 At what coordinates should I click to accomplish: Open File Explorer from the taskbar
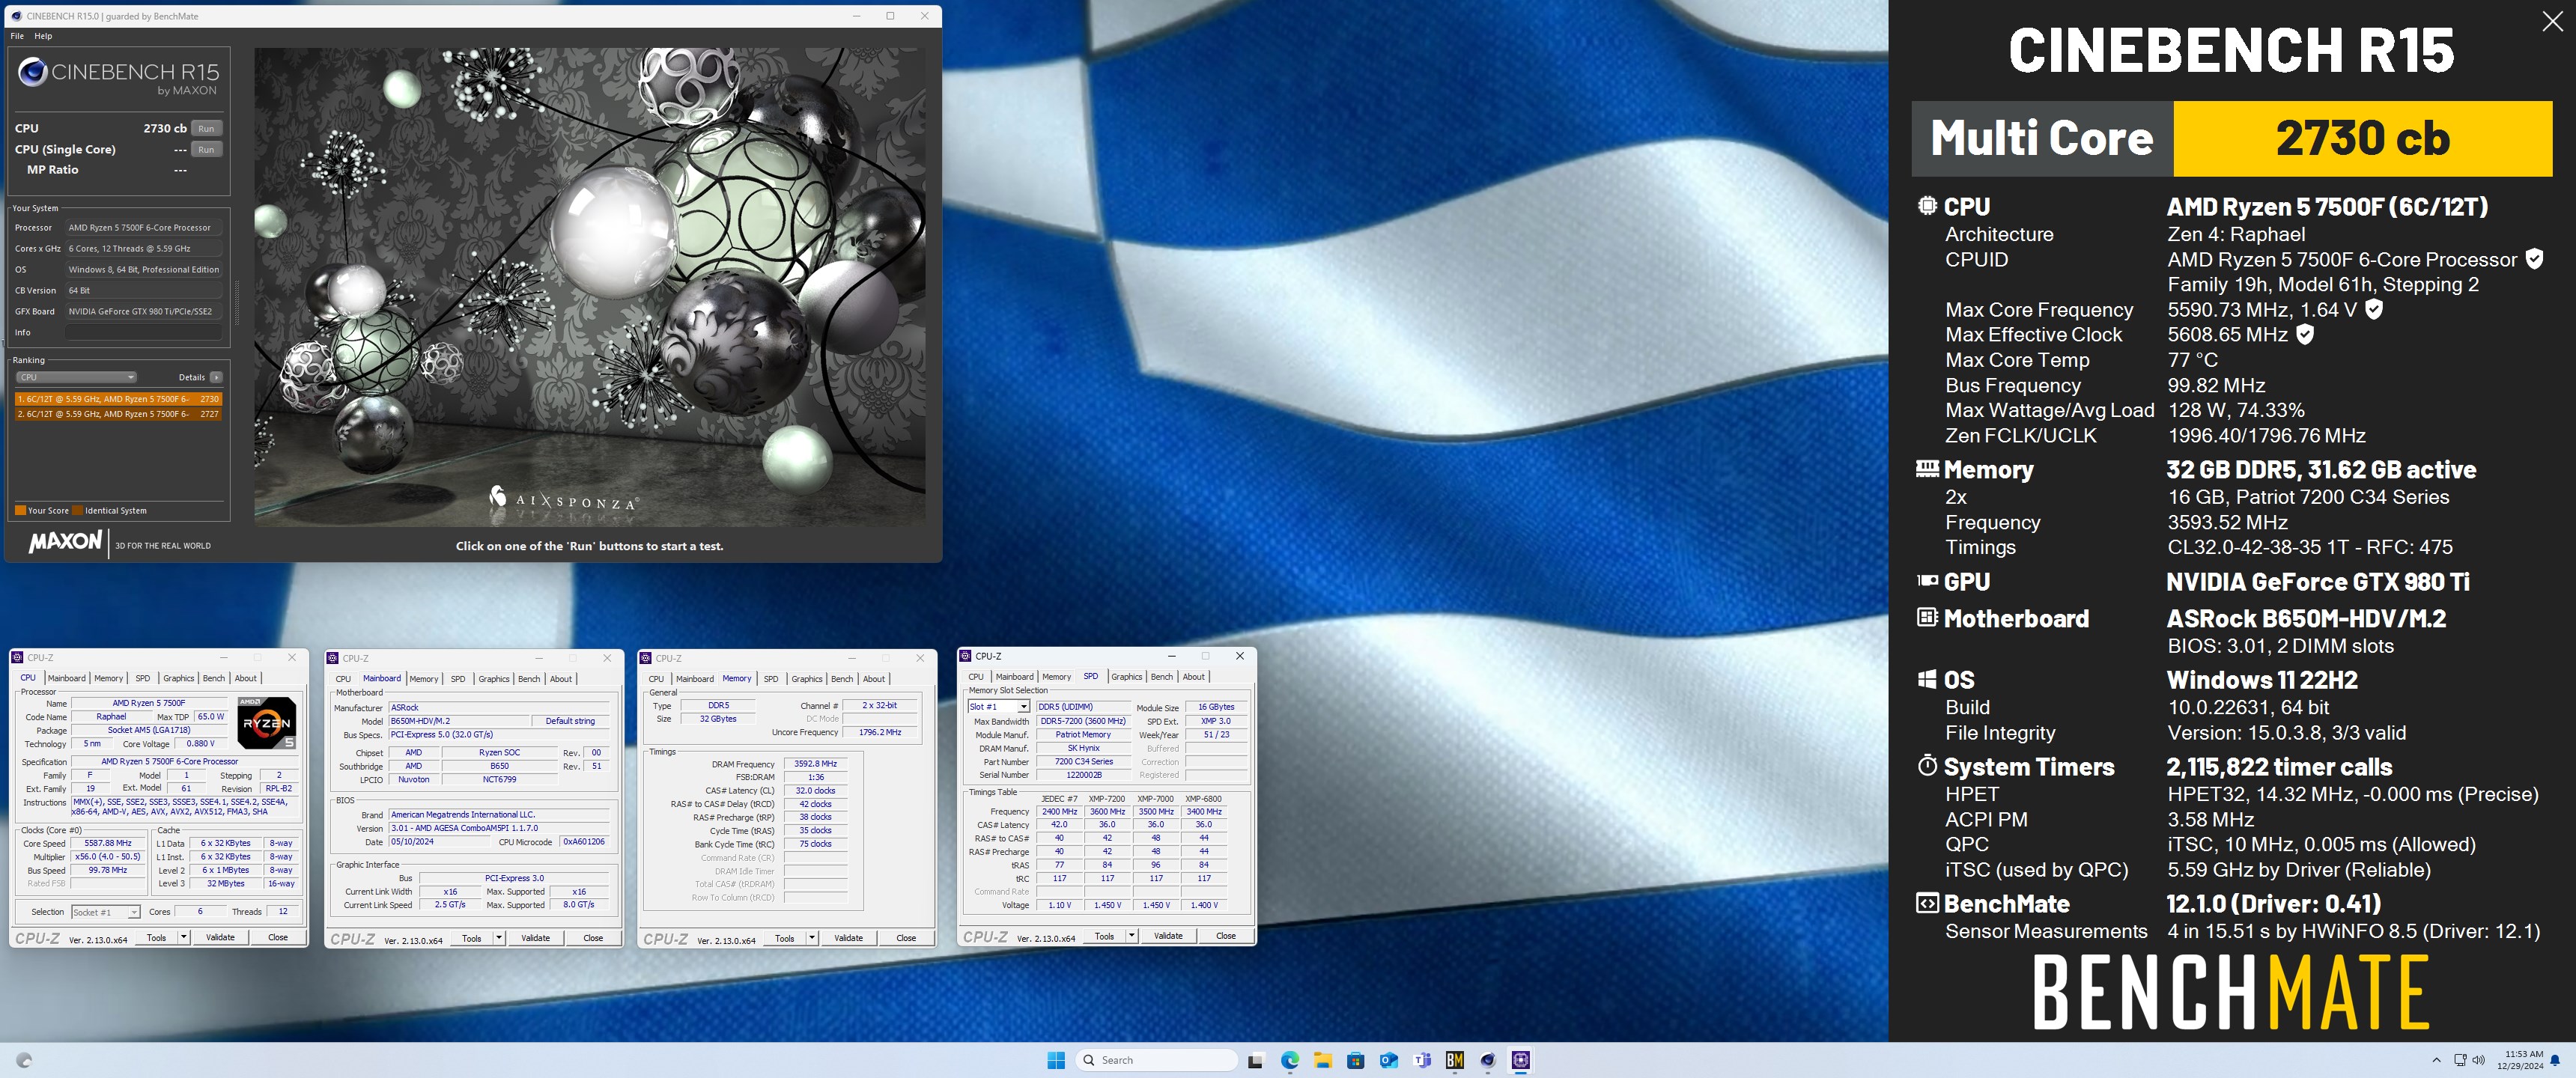click(x=1322, y=1060)
